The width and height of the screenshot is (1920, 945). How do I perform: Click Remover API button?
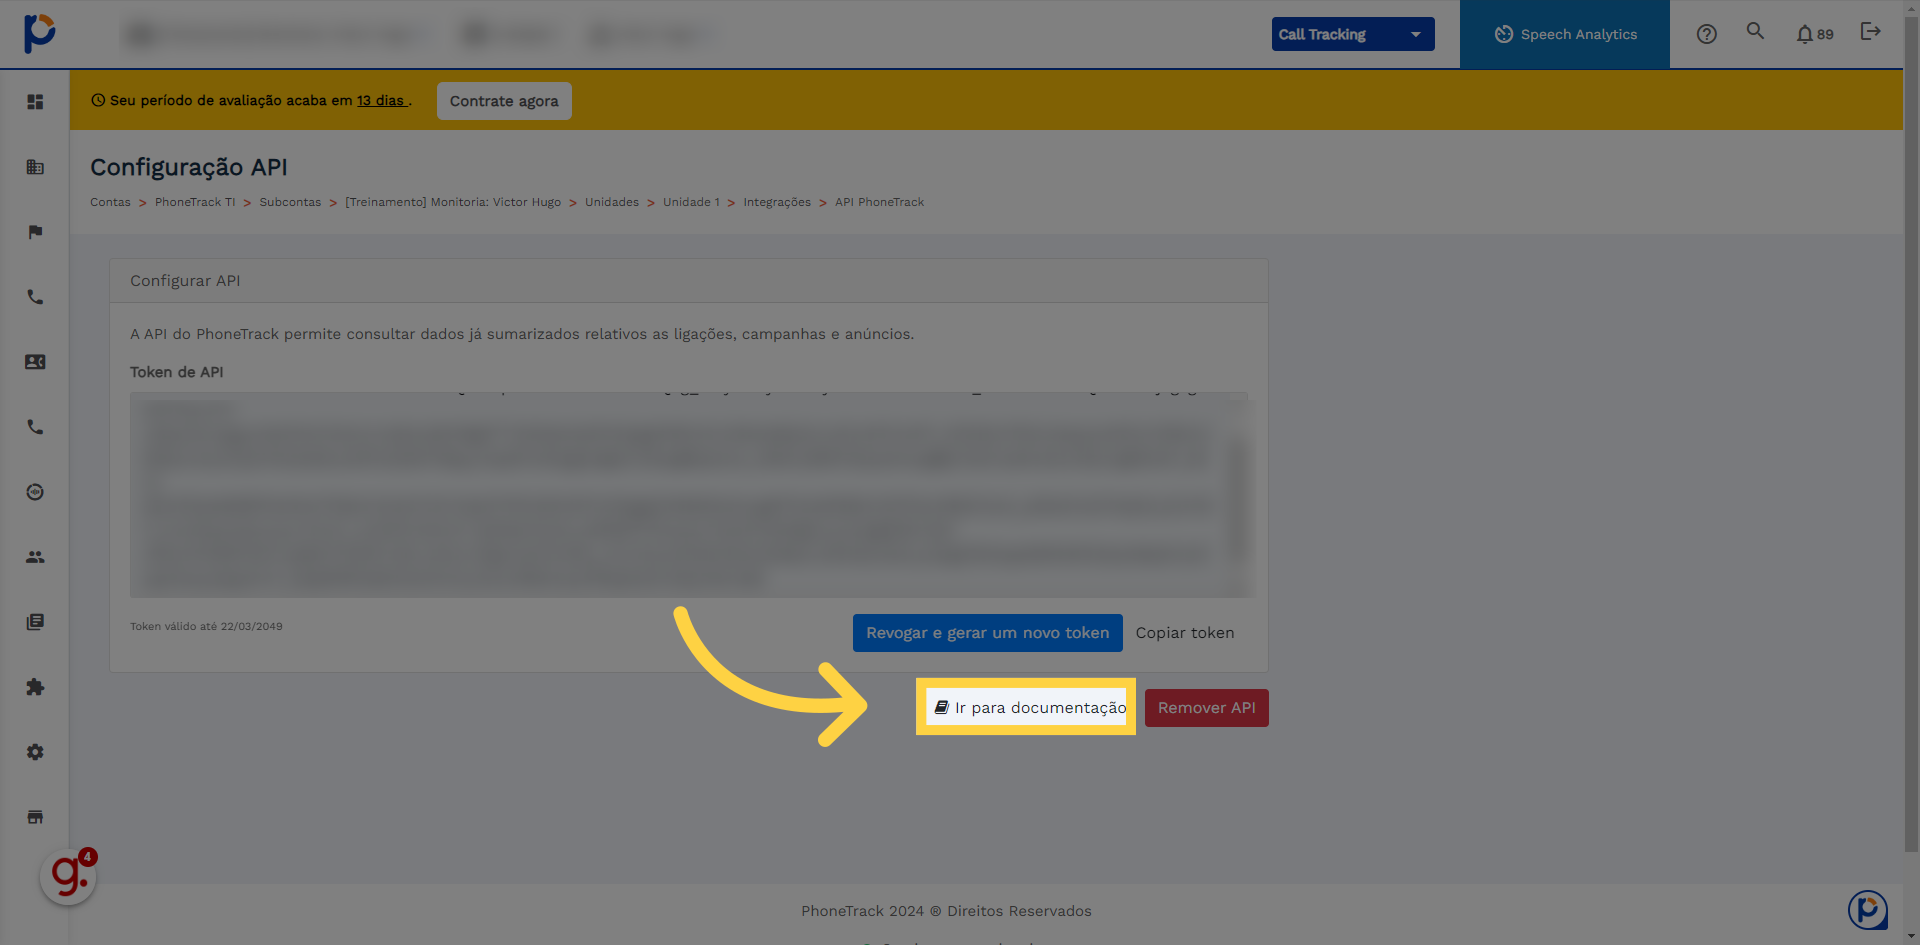[x=1206, y=708]
